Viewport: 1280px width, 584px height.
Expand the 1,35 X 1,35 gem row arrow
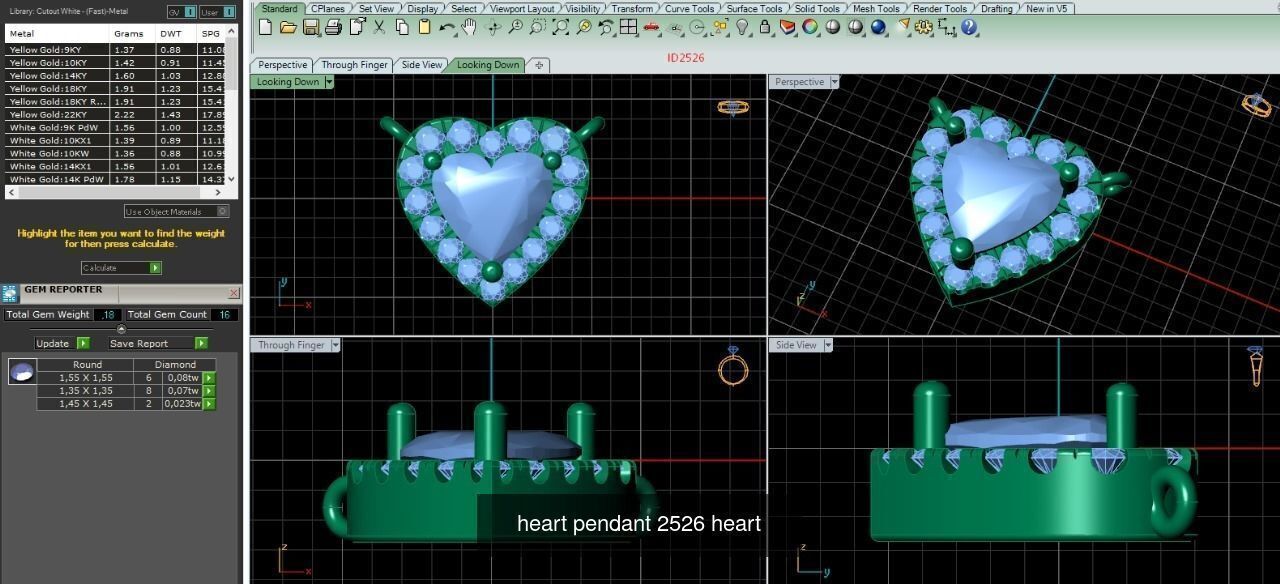[209, 391]
